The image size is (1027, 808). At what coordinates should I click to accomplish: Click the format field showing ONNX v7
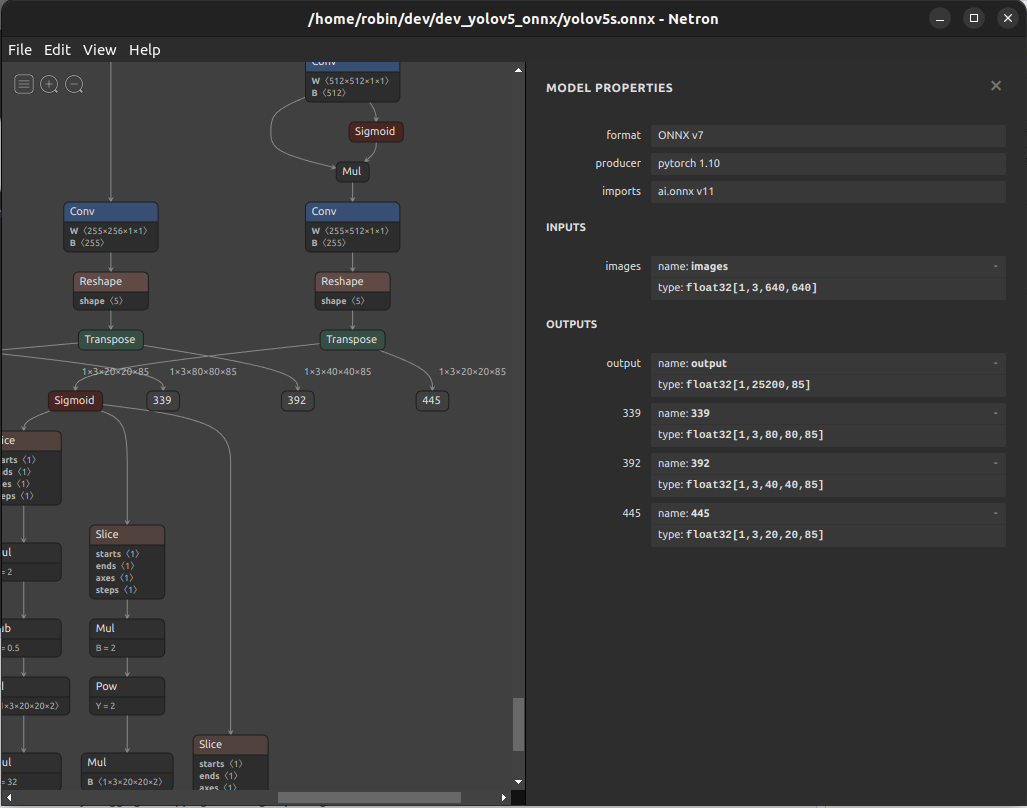[828, 136]
